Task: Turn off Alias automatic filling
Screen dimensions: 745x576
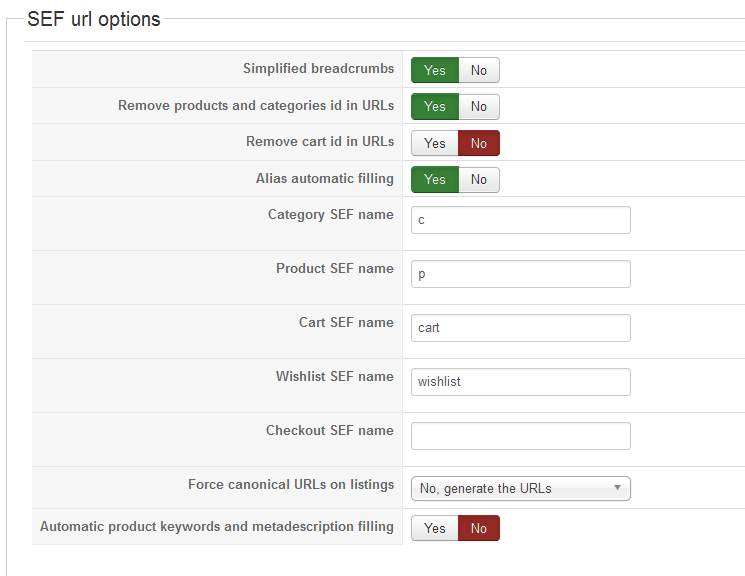Action: click(479, 179)
